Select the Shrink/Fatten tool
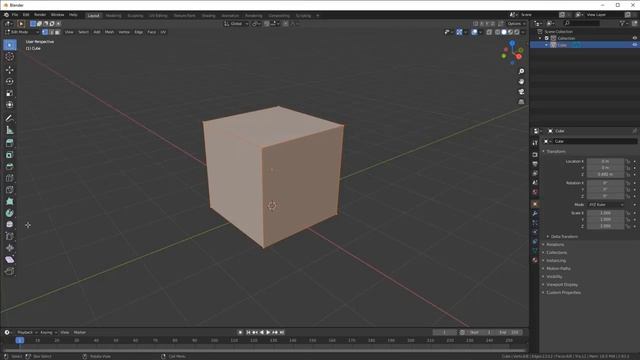Image resolution: width=640 pixels, height=360 pixels. coord(10,248)
